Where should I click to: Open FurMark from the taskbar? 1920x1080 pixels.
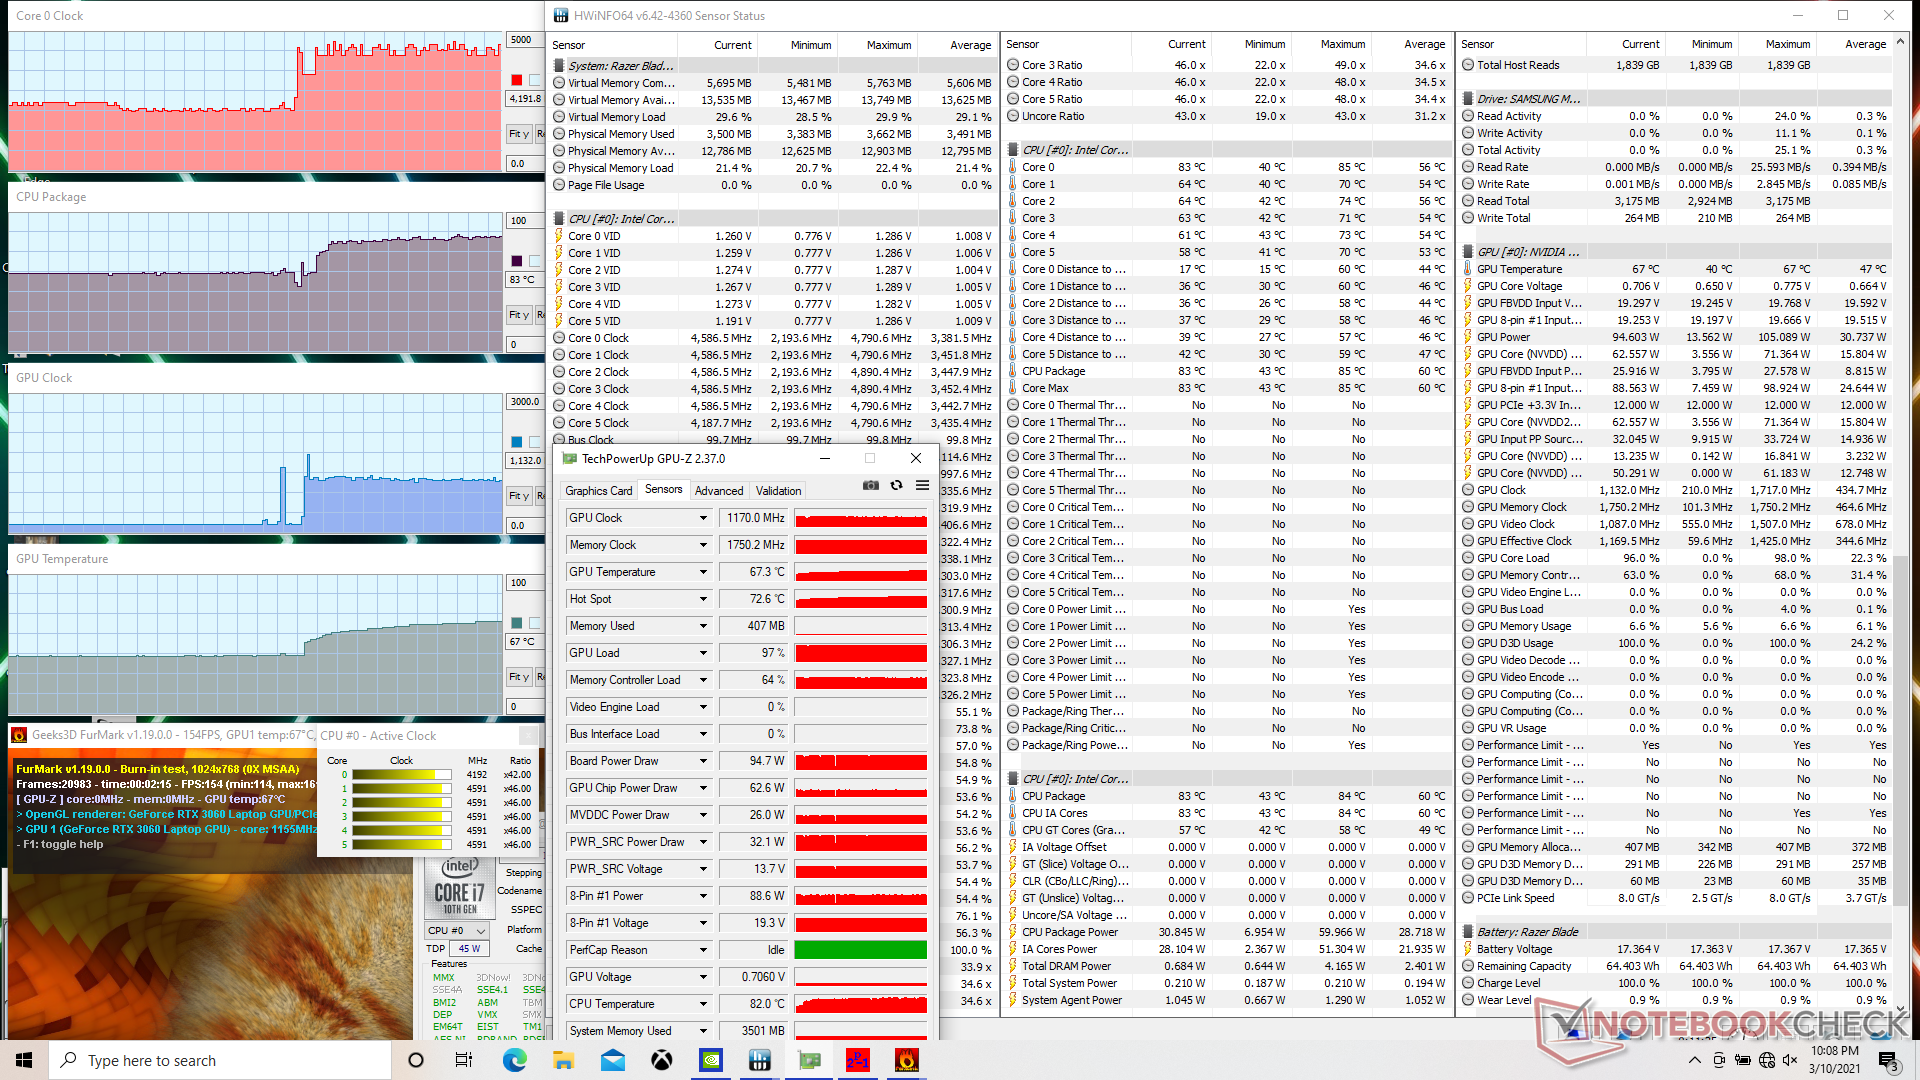click(906, 1060)
